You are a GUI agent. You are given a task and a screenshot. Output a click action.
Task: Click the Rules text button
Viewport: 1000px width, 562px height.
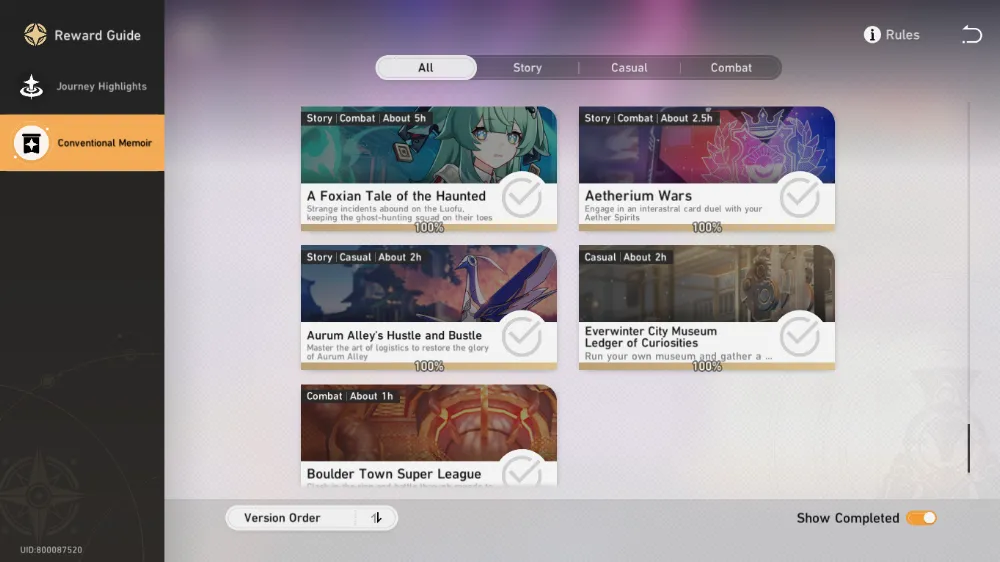[x=902, y=35]
